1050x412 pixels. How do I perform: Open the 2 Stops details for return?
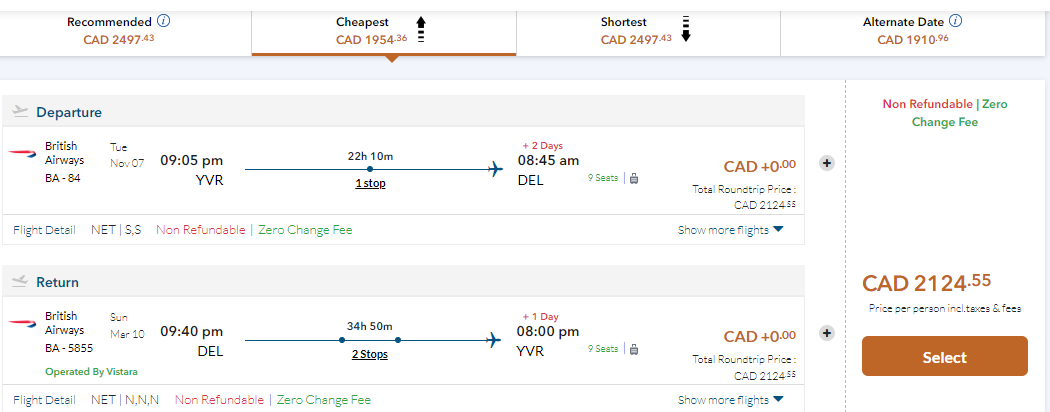pos(370,354)
